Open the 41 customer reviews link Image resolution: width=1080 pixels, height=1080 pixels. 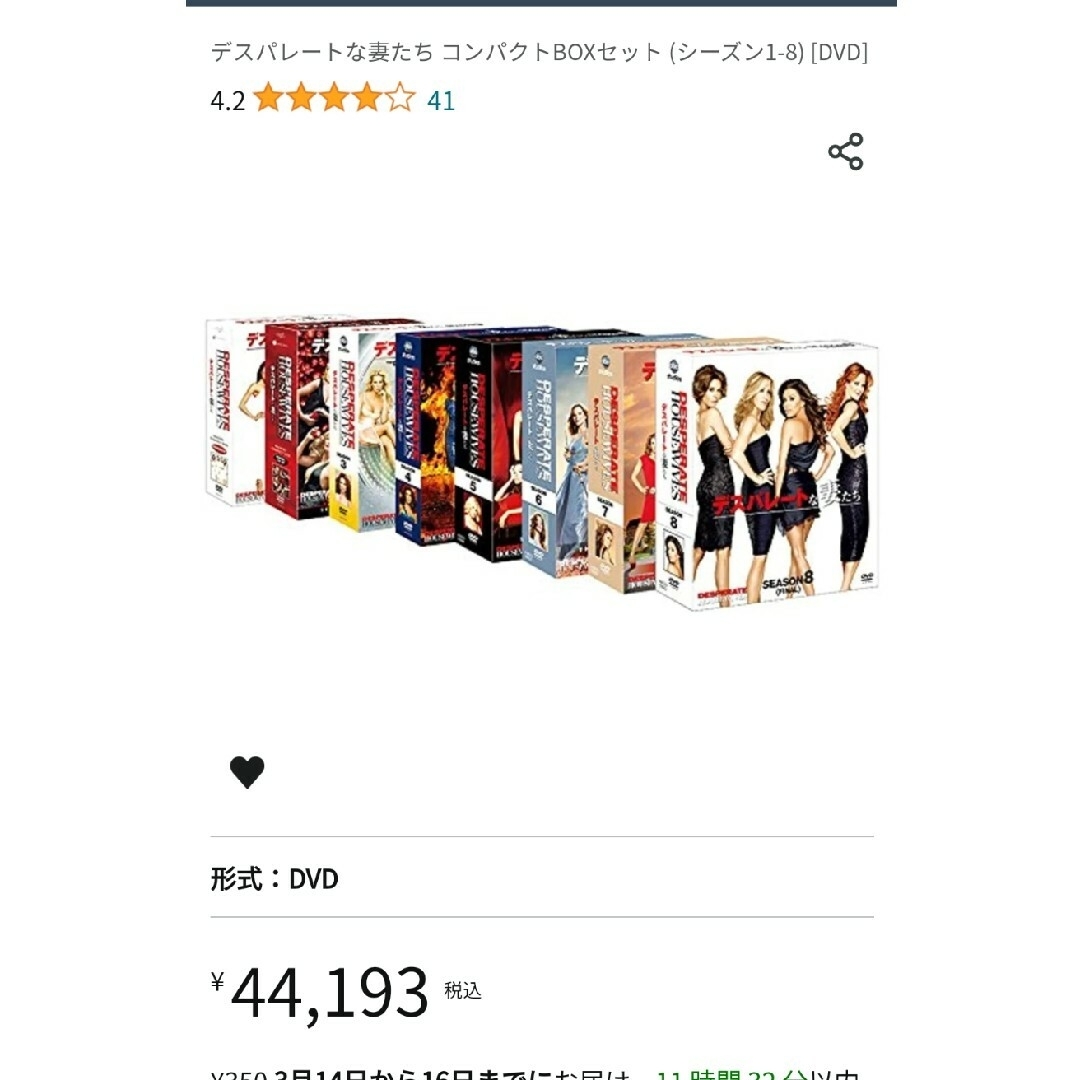[x=441, y=101]
